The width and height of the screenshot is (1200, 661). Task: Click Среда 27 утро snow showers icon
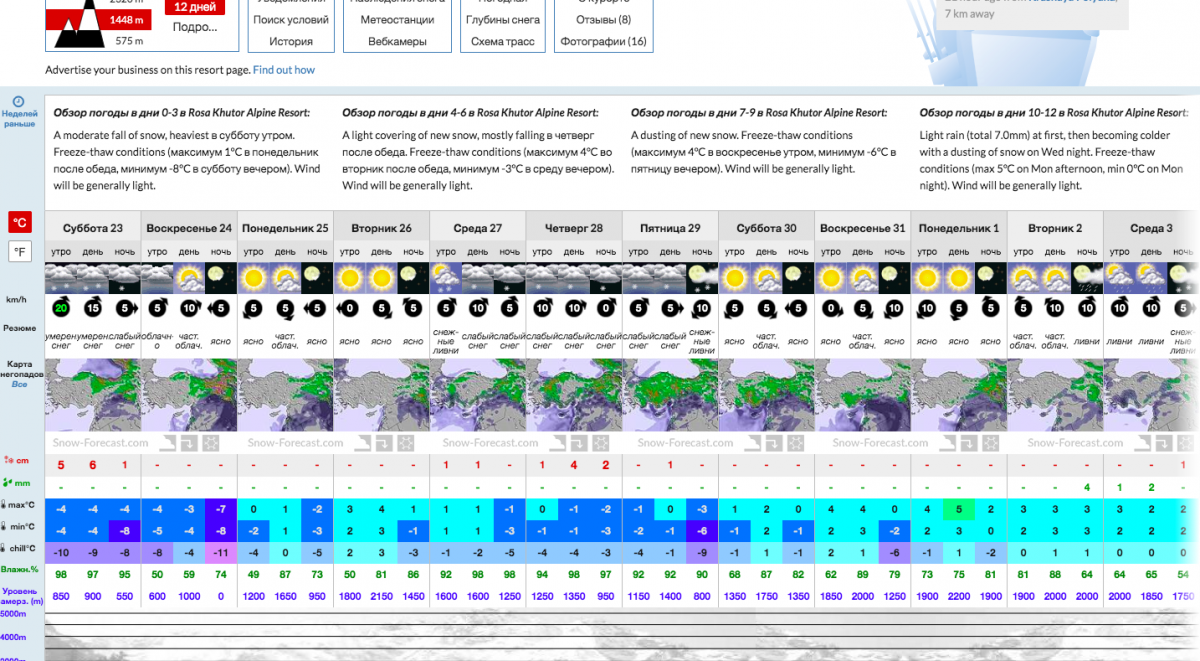(446, 276)
